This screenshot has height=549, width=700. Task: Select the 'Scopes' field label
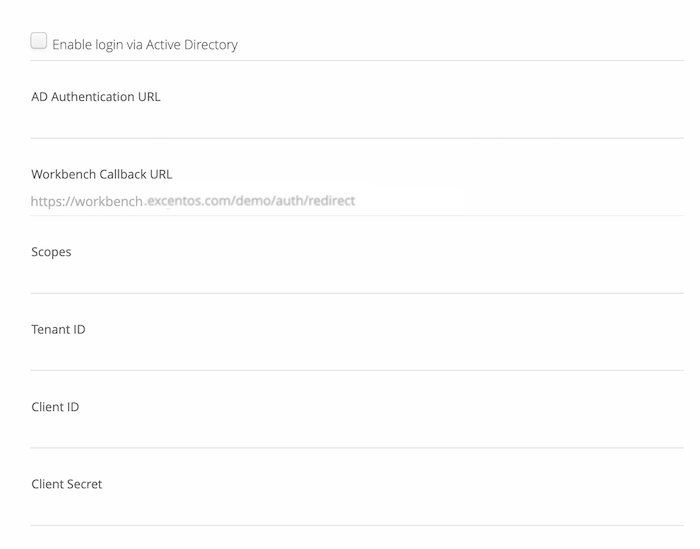click(51, 252)
